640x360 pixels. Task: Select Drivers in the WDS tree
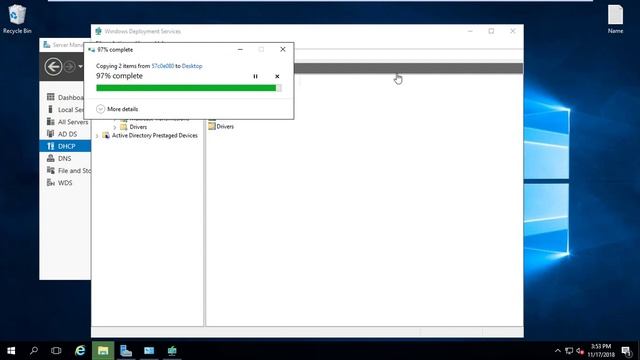pos(138,127)
